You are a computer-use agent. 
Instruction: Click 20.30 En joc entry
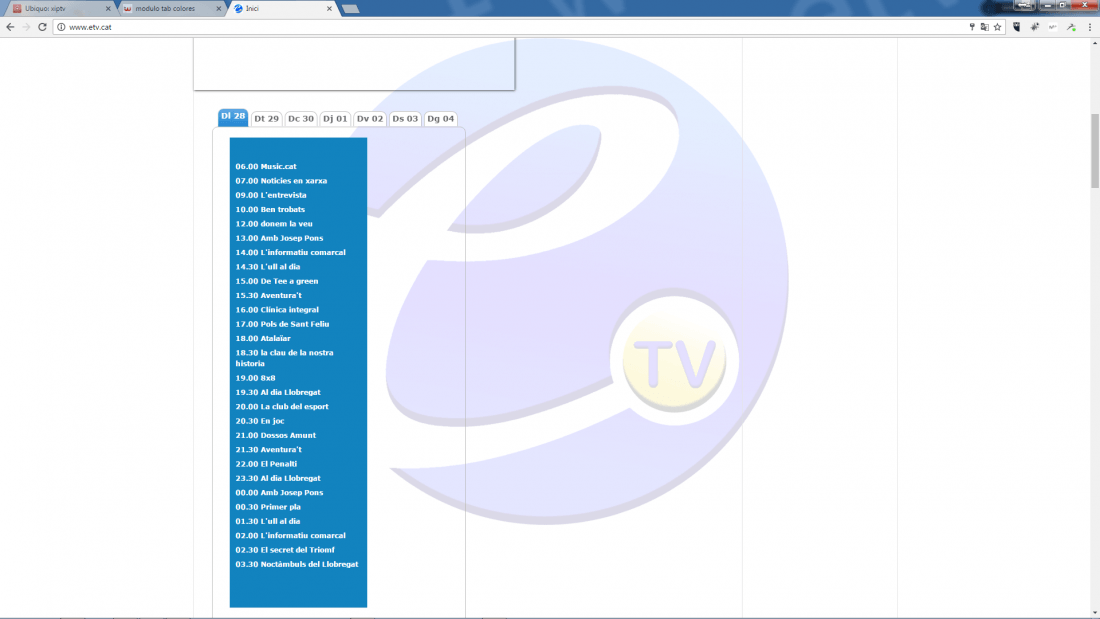260,421
